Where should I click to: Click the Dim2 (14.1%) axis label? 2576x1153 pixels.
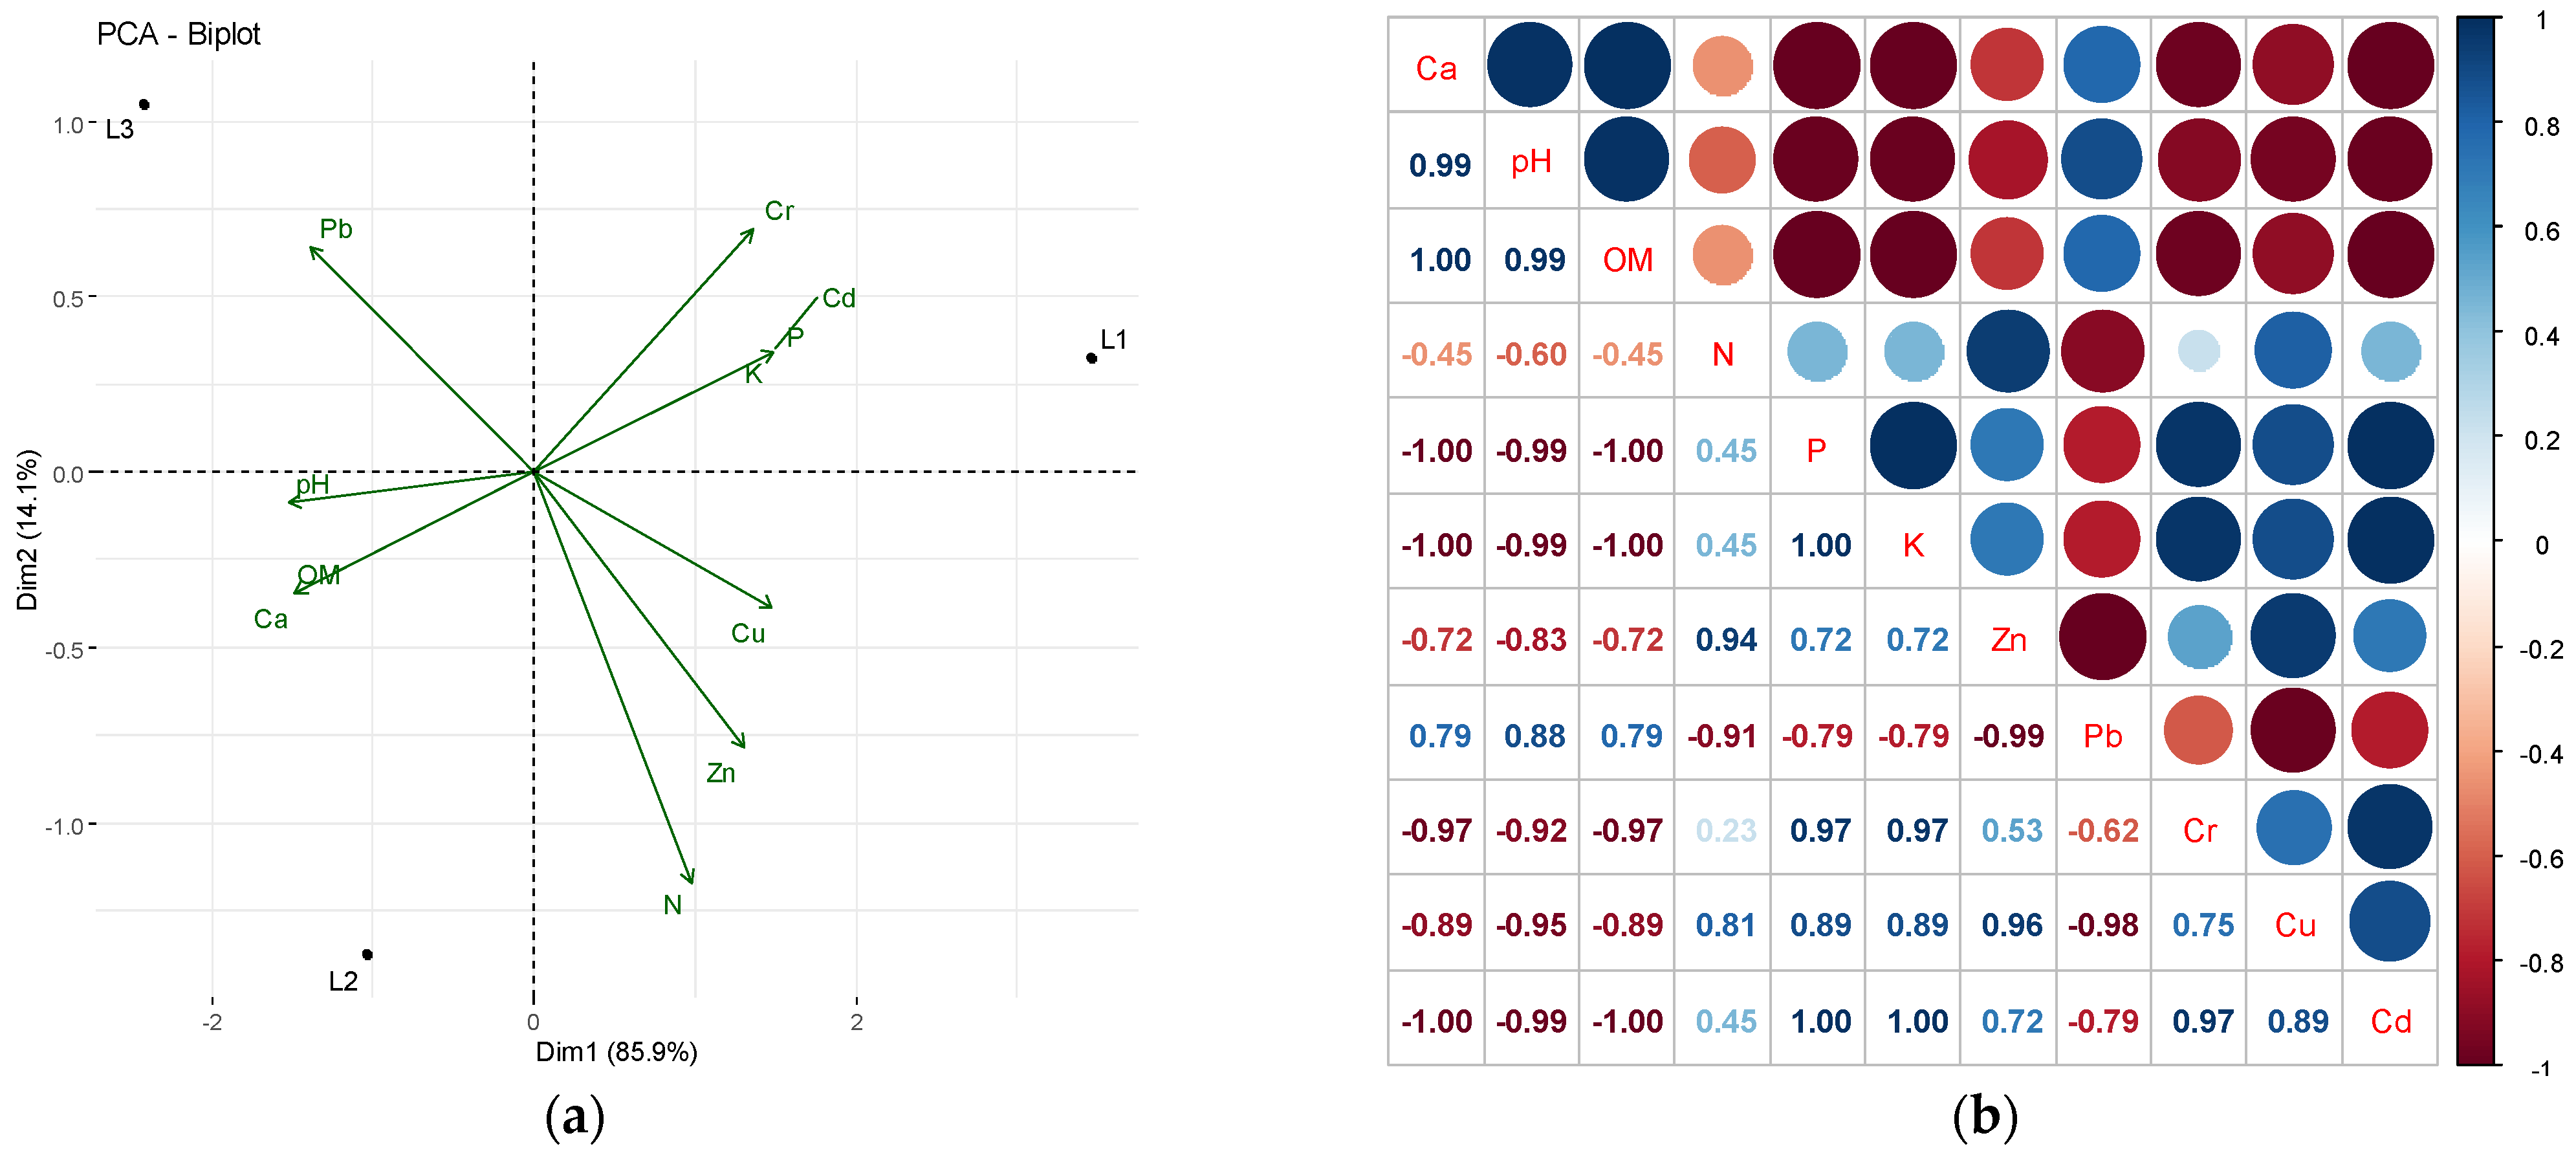pos(27,530)
